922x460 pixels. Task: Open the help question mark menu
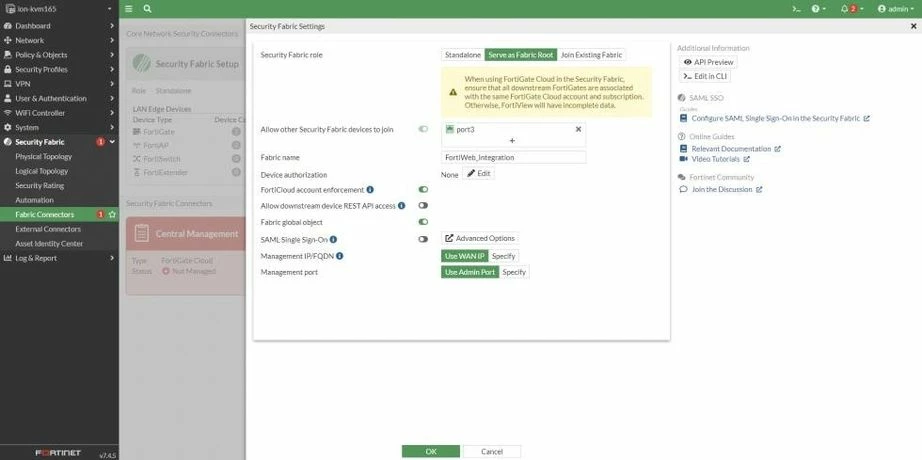[819, 9]
